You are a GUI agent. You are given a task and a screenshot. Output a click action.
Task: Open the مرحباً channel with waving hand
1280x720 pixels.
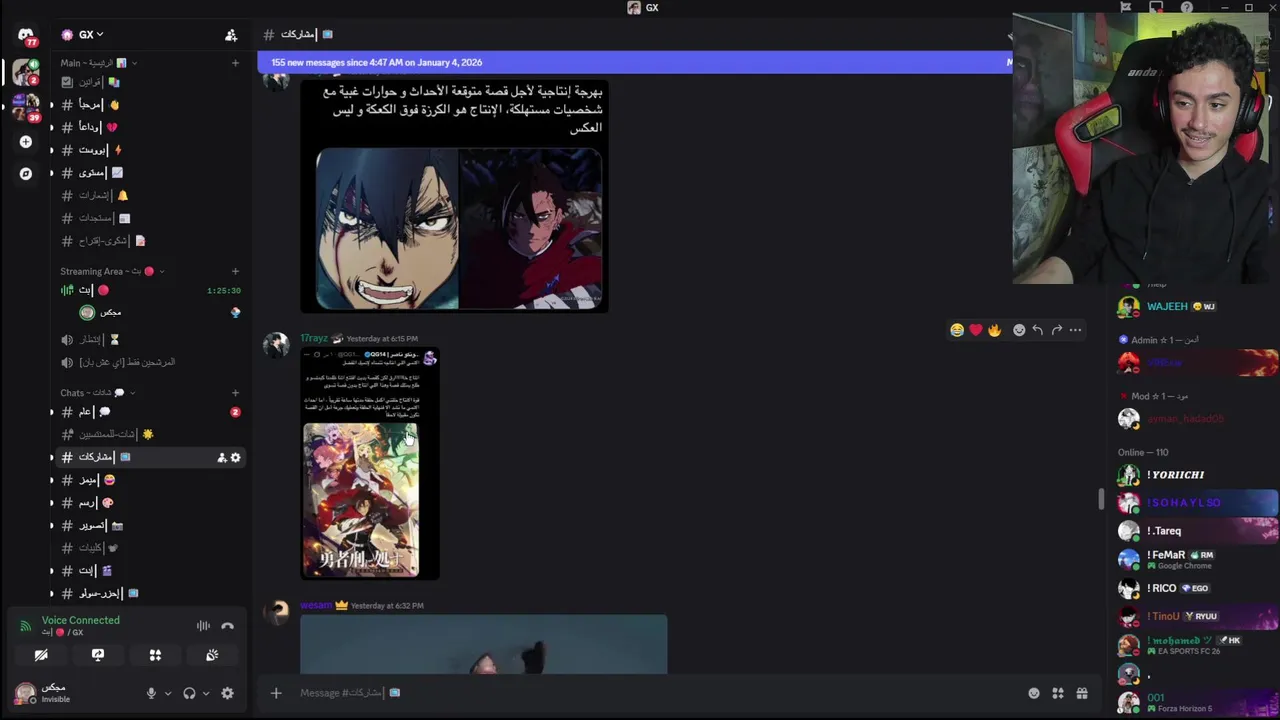(x=150, y=104)
